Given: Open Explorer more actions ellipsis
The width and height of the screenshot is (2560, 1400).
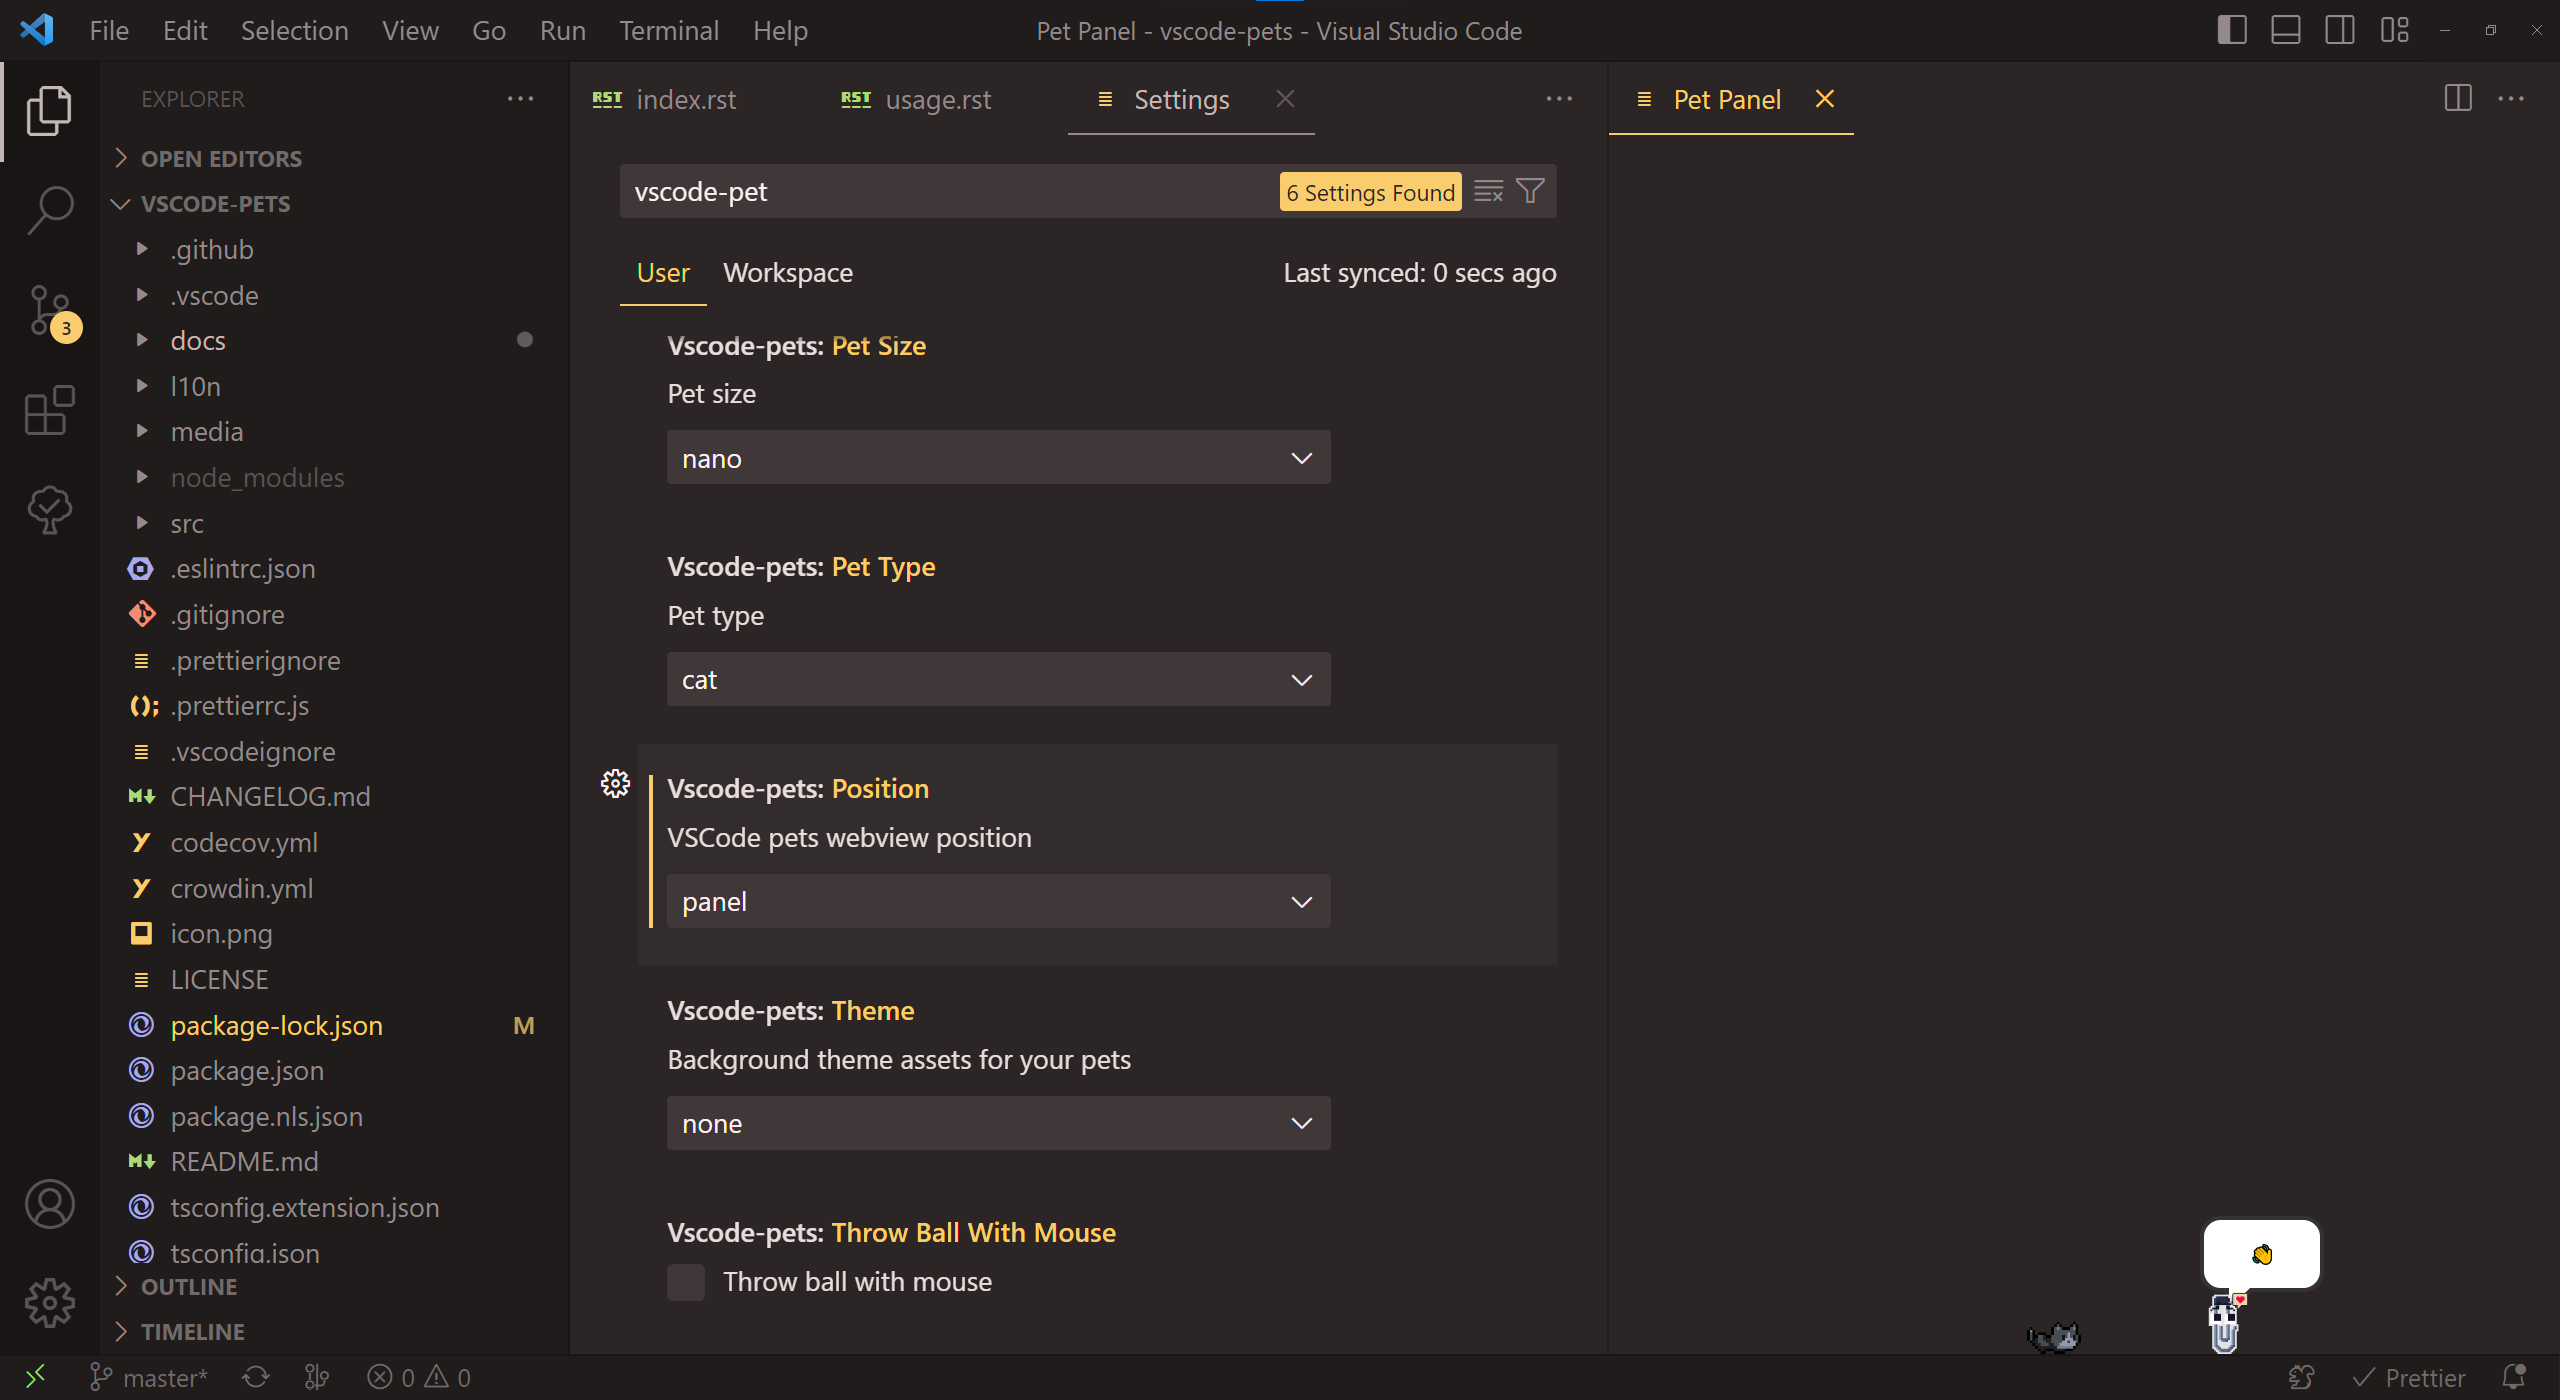Looking at the screenshot, I should coord(520,99).
